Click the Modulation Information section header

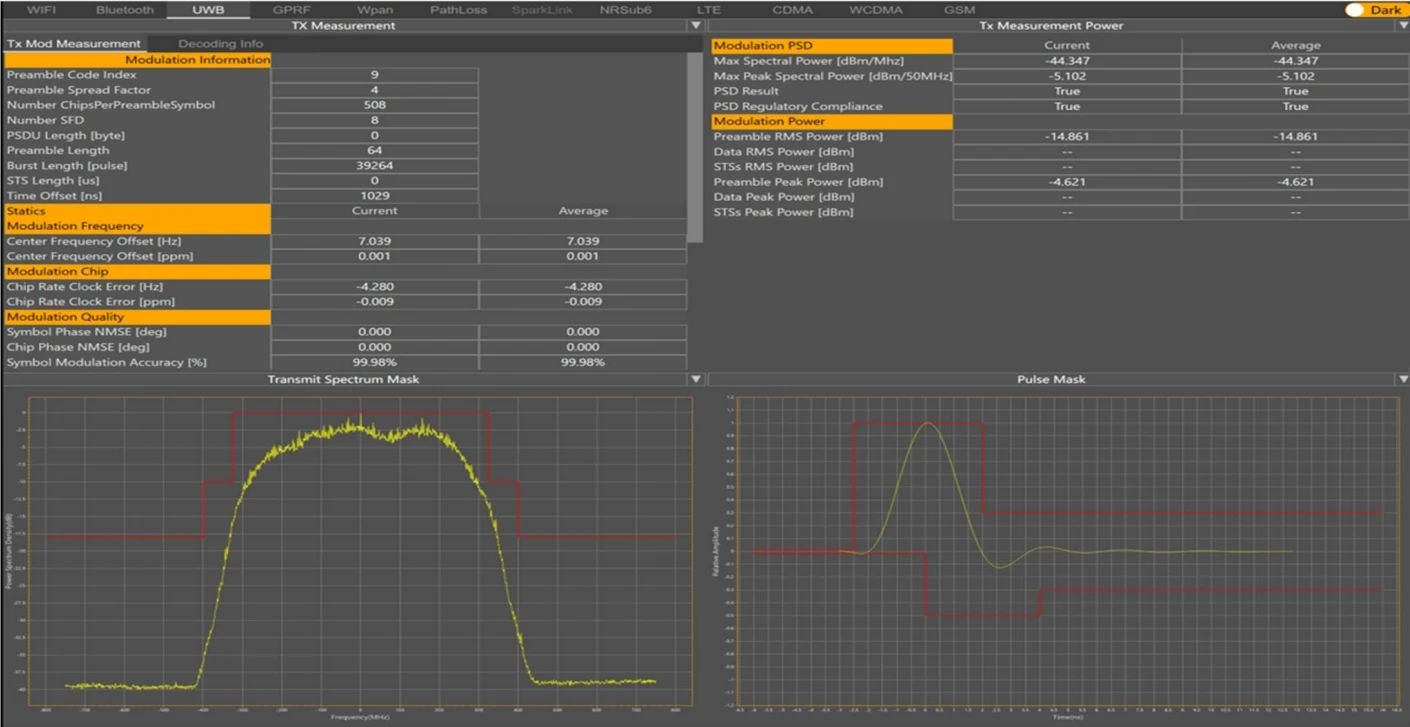coord(137,60)
